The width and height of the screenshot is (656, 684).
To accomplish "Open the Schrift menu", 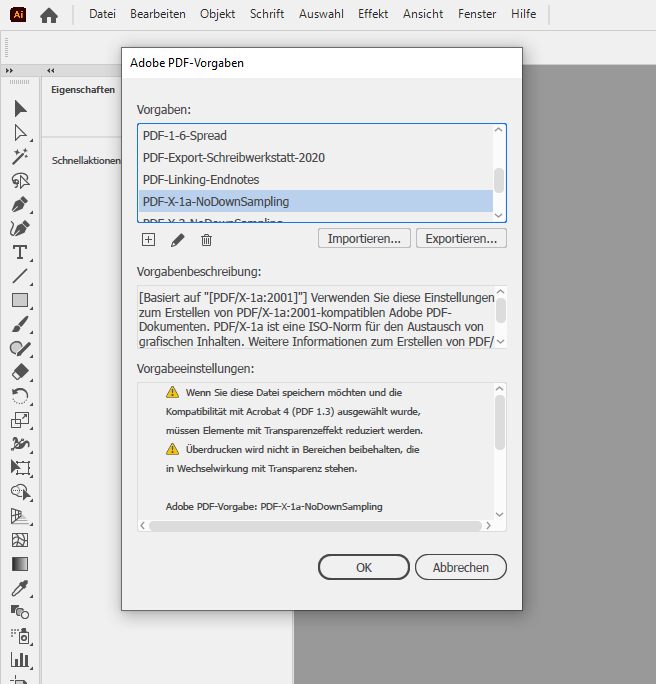I will (267, 14).
